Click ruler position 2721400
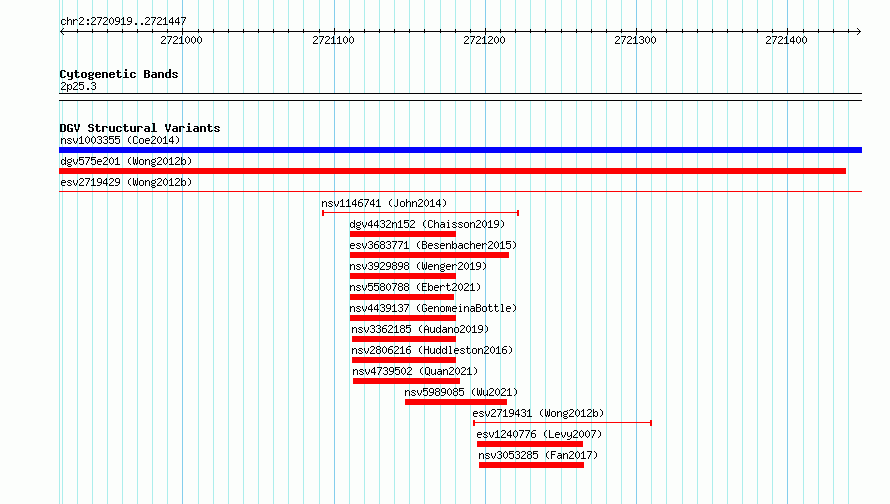890x504 pixels. (786, 40)
